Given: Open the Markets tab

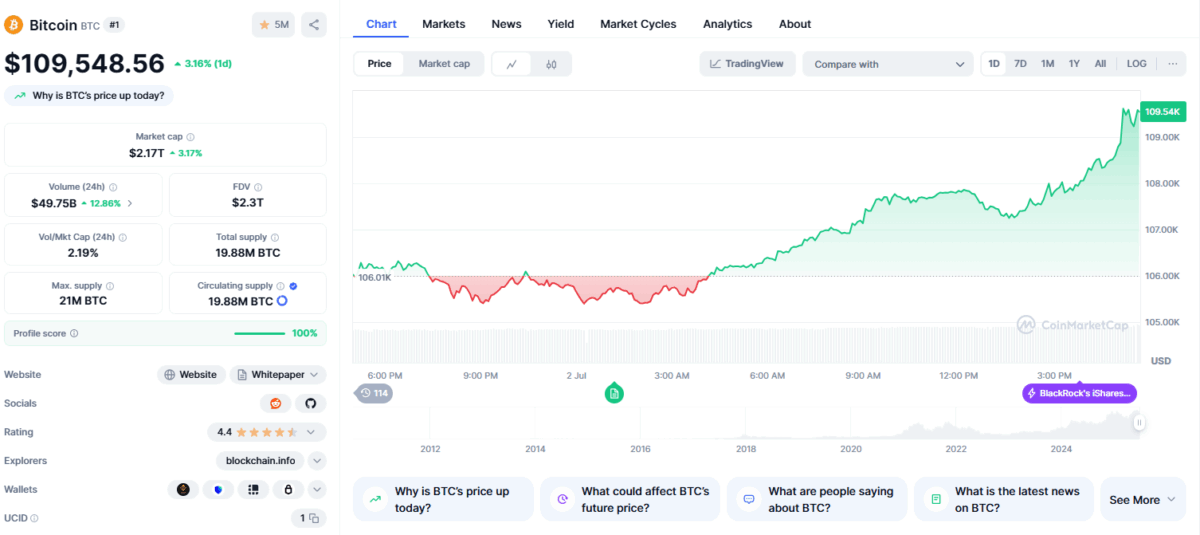Looking at the screenshot, I should [x=443, y=24].
